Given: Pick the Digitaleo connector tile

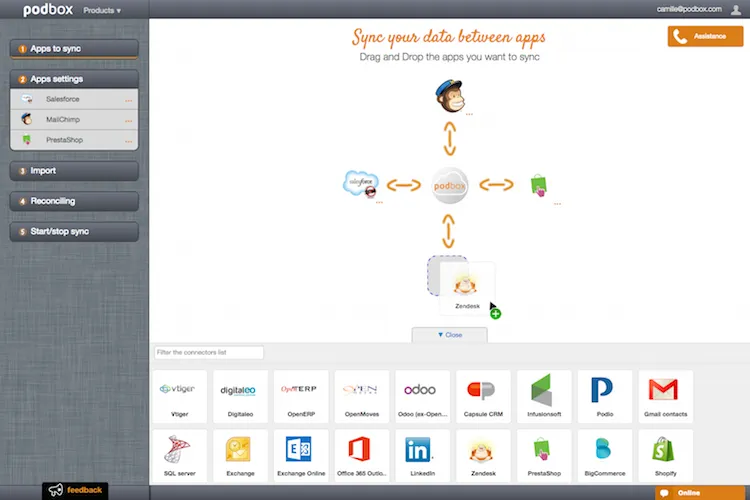Looking at the screenshot, I should tap(240, 396).
